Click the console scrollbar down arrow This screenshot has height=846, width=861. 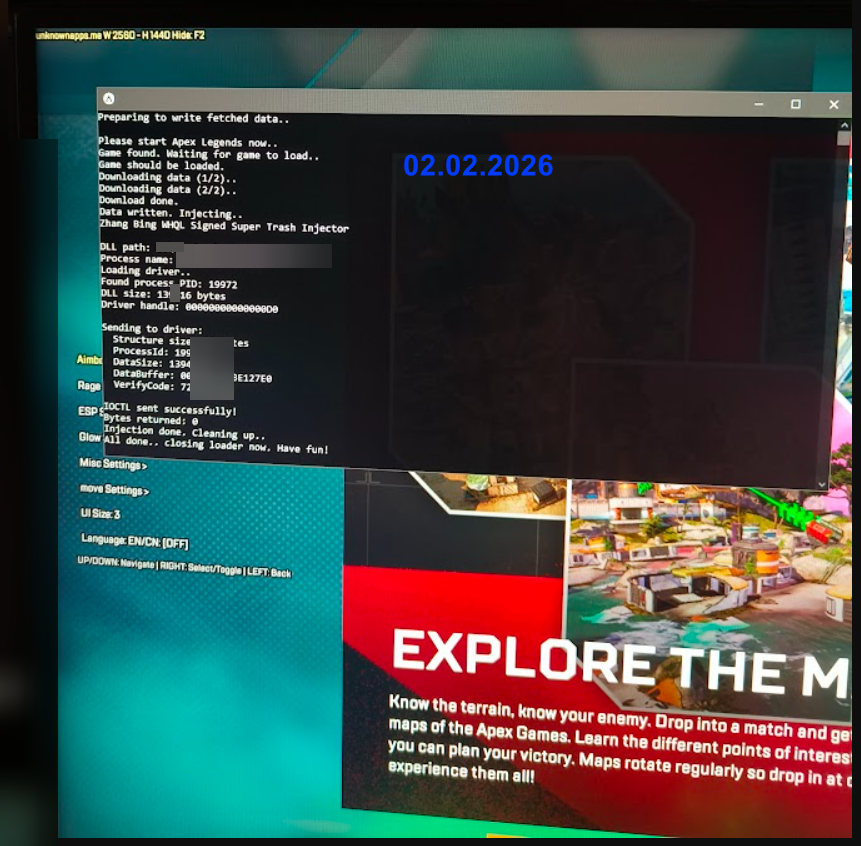tap(822, 484)
